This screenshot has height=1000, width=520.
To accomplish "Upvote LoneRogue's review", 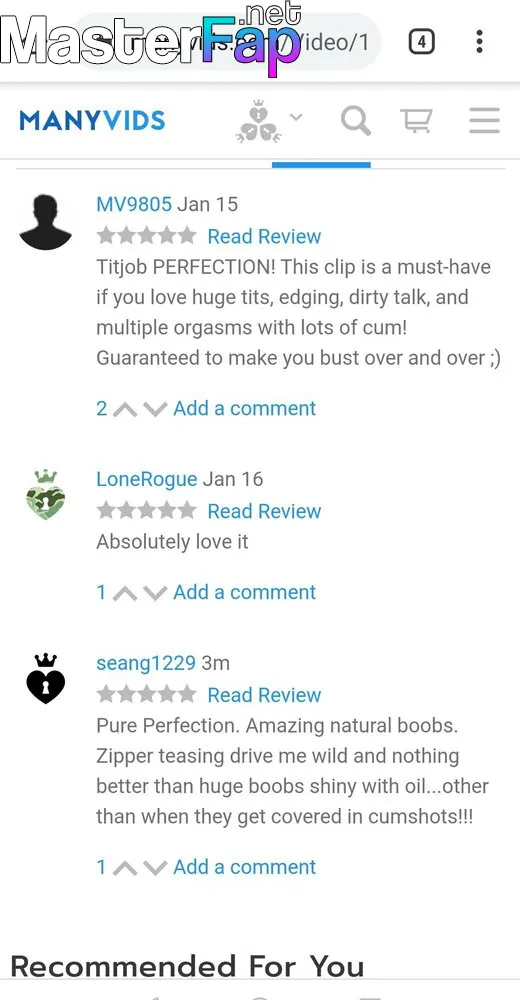I will (x=125, y=593).
